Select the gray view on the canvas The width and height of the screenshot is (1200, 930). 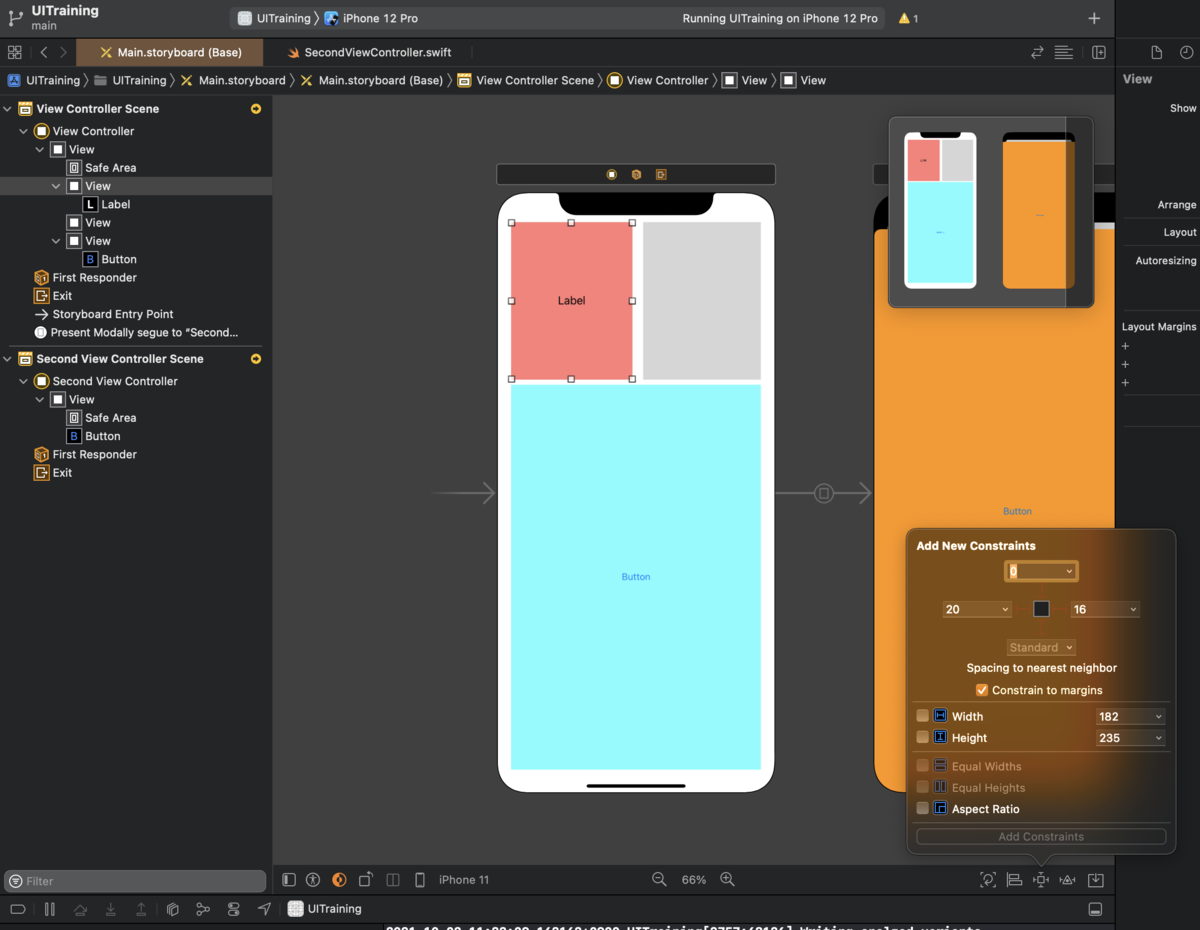[702, 301]
